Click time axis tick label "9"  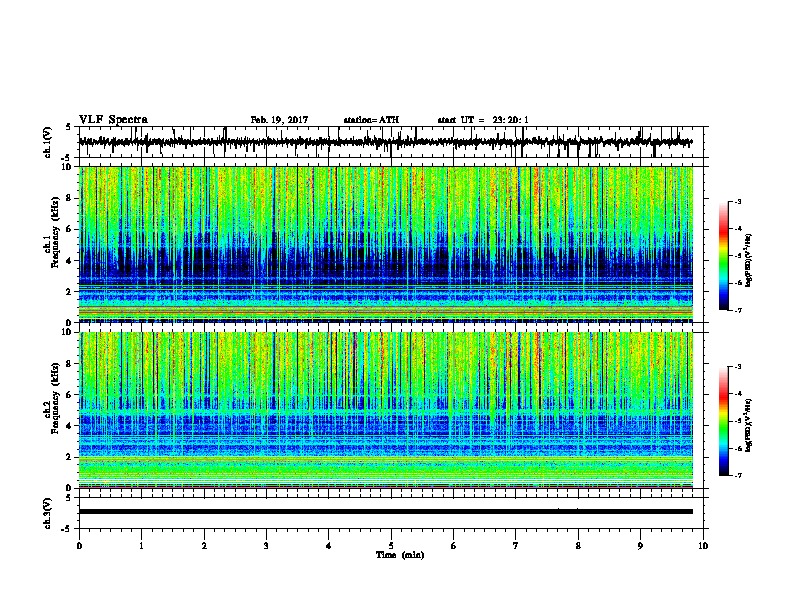point(640,546)
